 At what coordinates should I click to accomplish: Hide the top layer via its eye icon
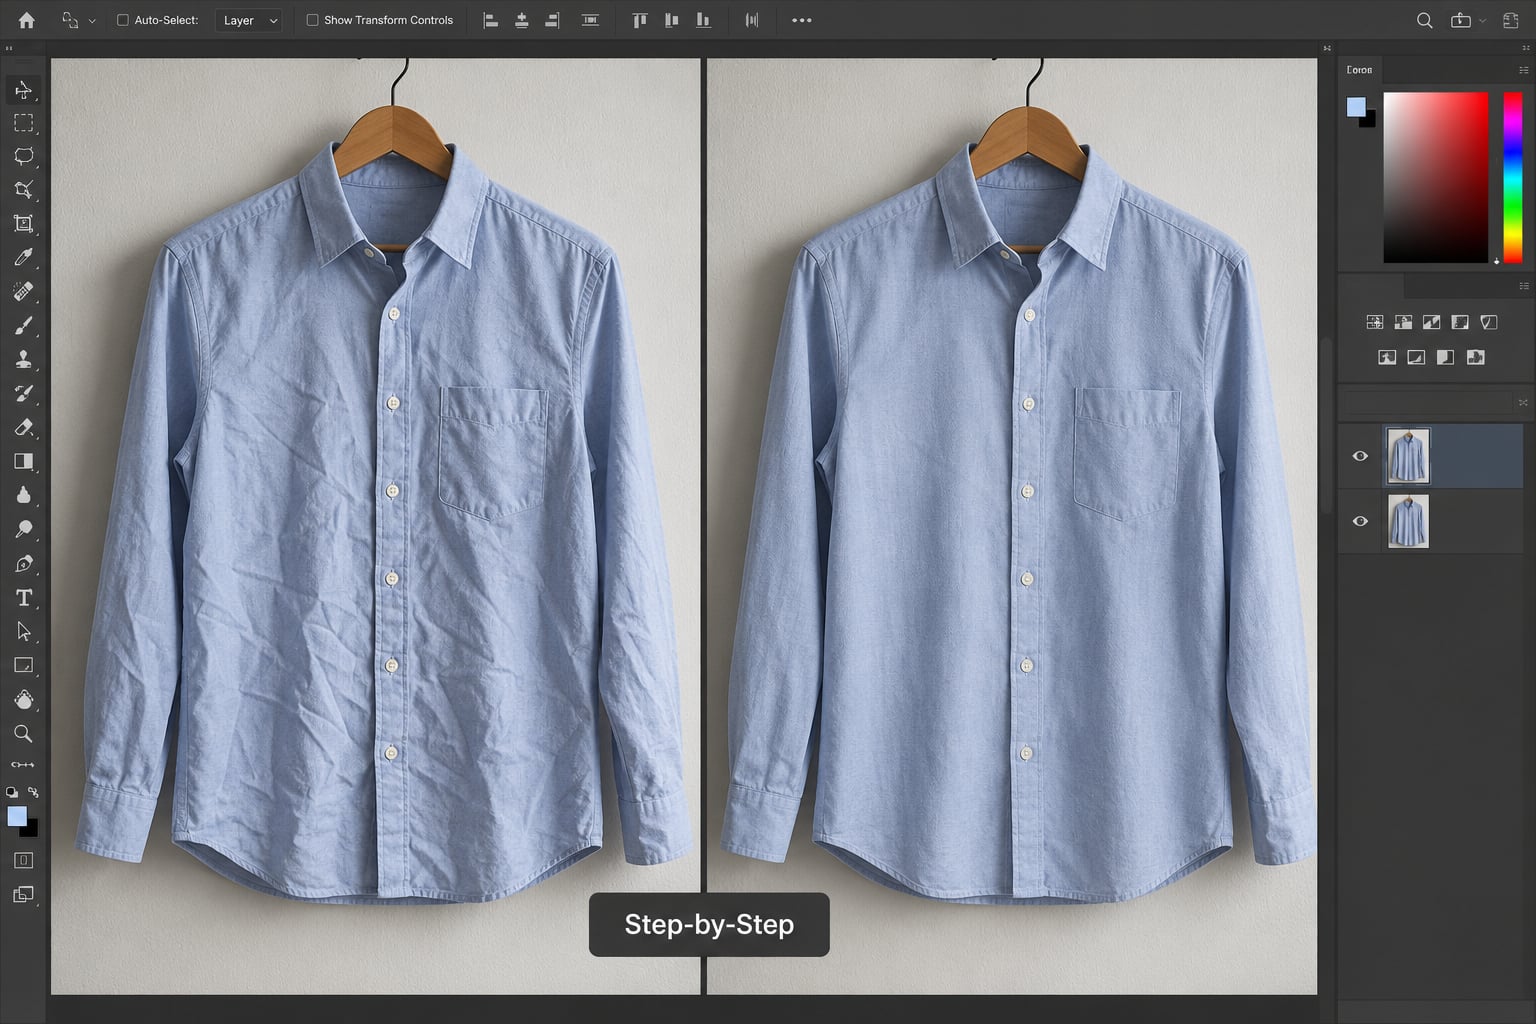[x=1360, y=456]
